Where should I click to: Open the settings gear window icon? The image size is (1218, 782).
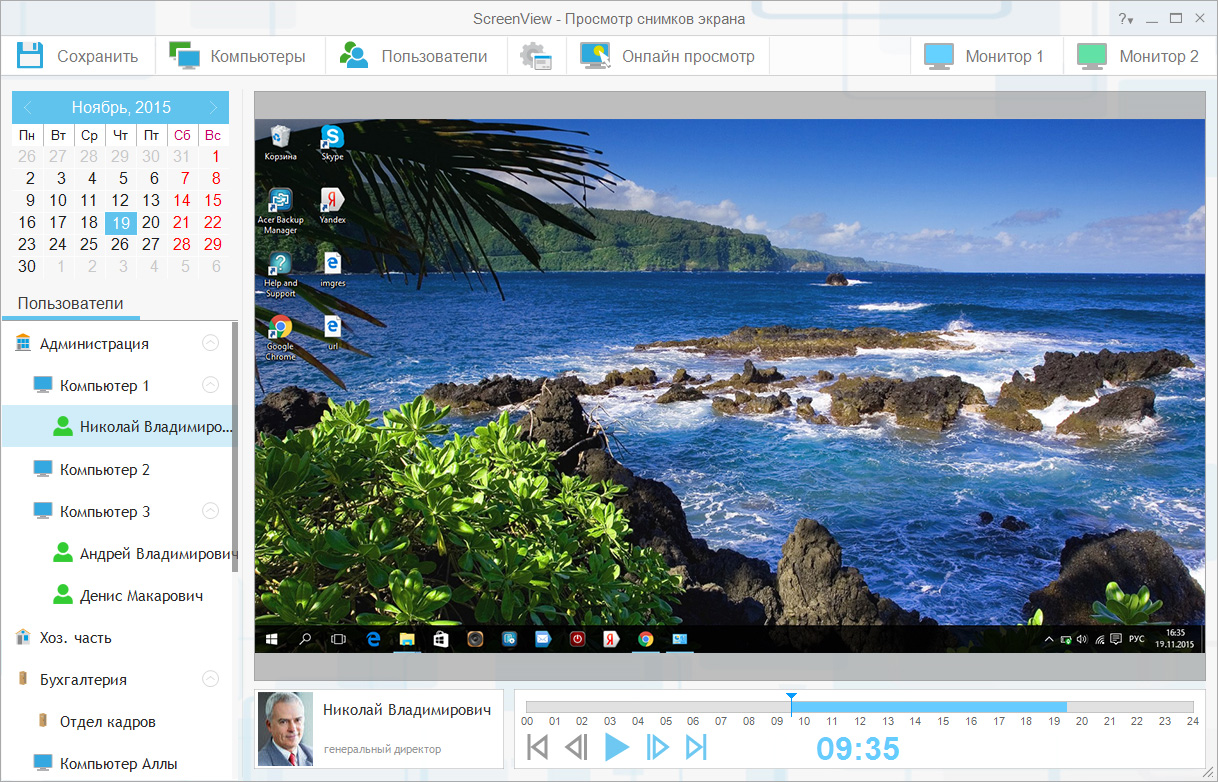point(536,57)
